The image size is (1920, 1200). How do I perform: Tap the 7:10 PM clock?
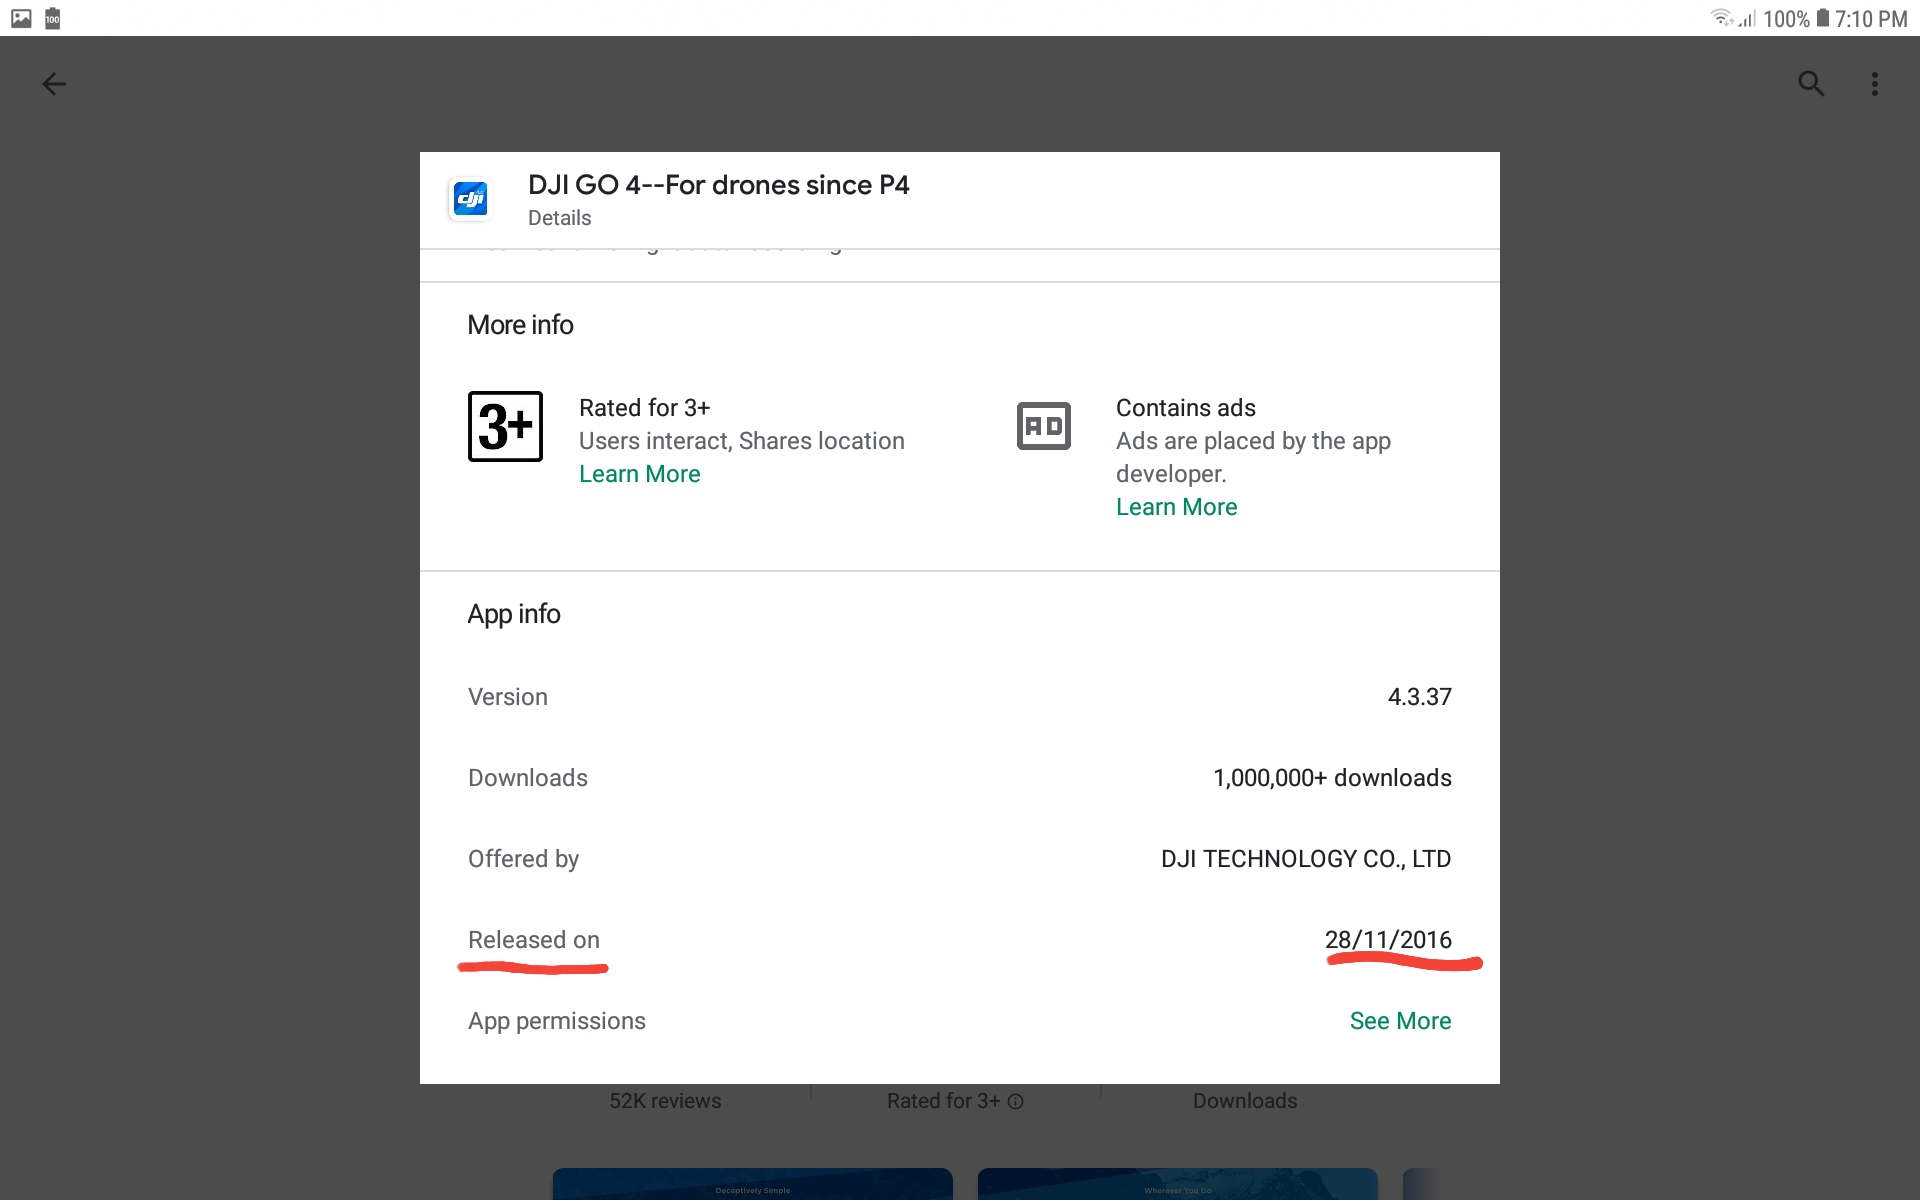(x=1871, y=19)
